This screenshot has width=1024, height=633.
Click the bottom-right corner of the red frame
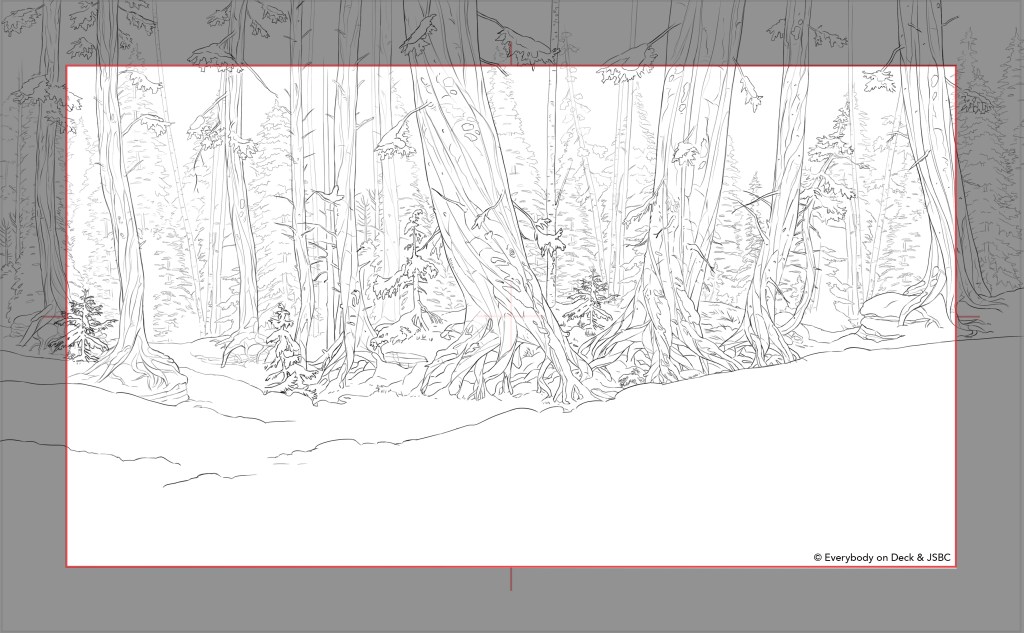pyautogui.click(x=956, y=567)
